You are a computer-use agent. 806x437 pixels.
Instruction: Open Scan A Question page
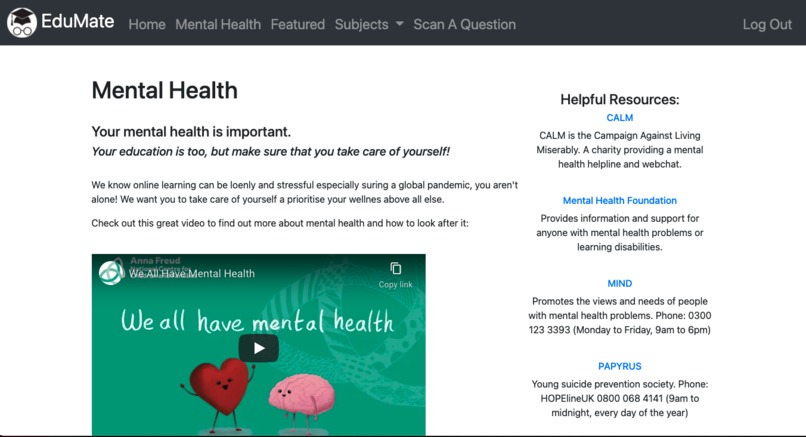(465, 24)
